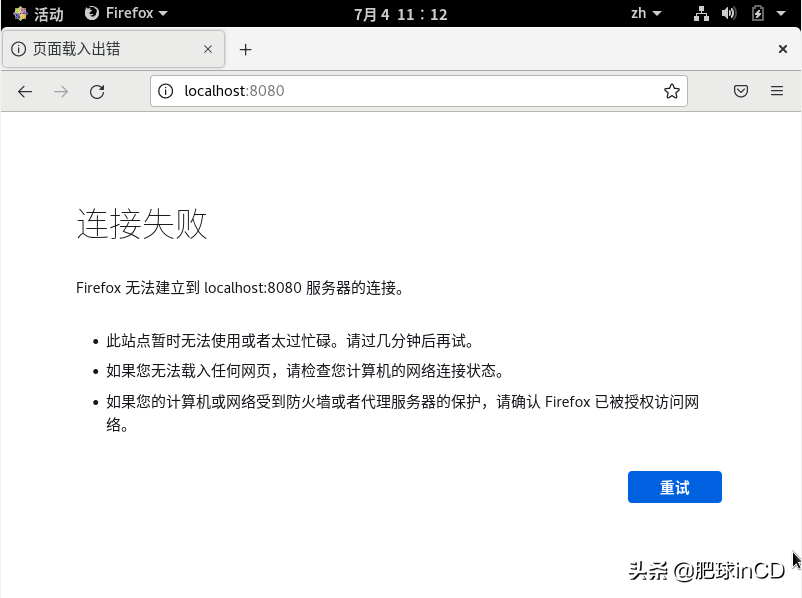Bookmark this page with the star icon
This screenshot has height=598, width=802.
click(x=672, y=91)
